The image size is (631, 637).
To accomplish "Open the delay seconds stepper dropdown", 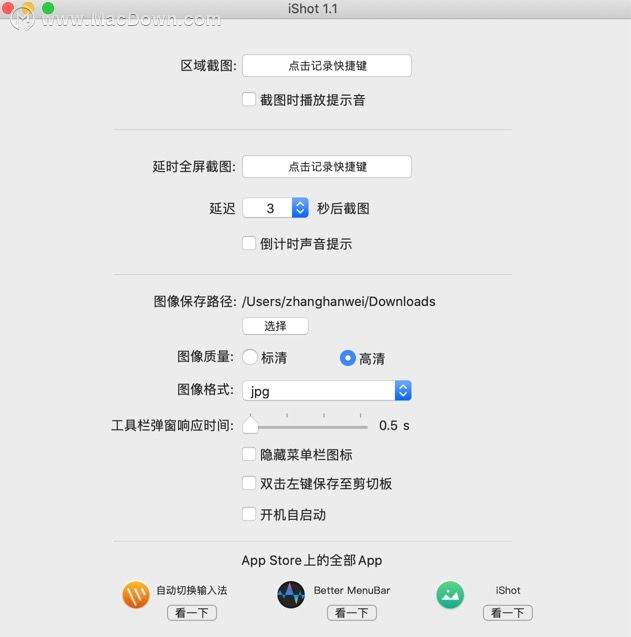I will tap(300, 208).
